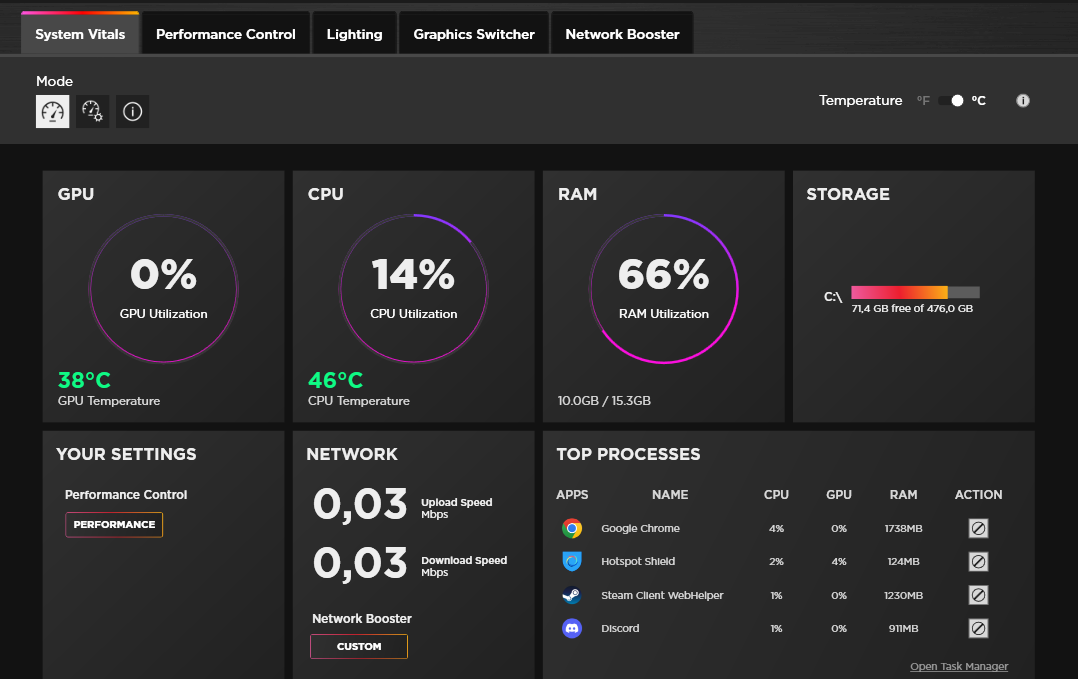Click the info mode icon

[132, 111]
